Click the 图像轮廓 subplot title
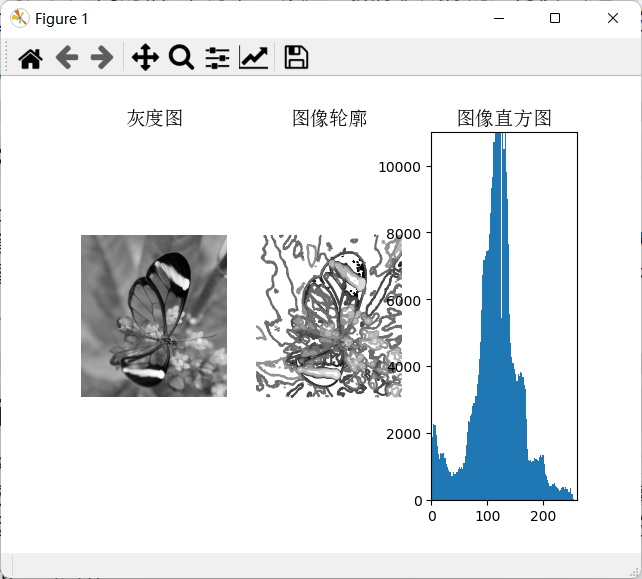The width and height of the screenshot is (642, 579). 329,118
